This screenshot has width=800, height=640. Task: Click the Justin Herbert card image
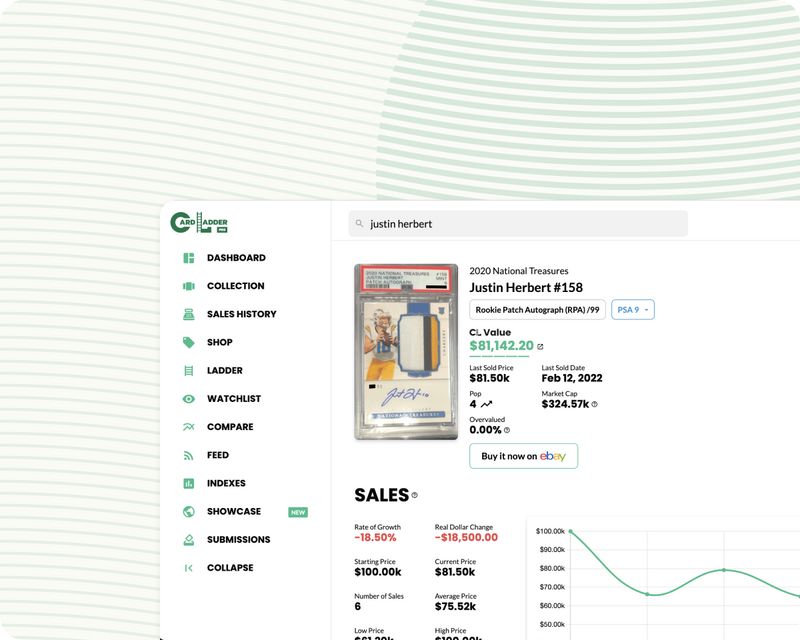click(x=406, y=352)
